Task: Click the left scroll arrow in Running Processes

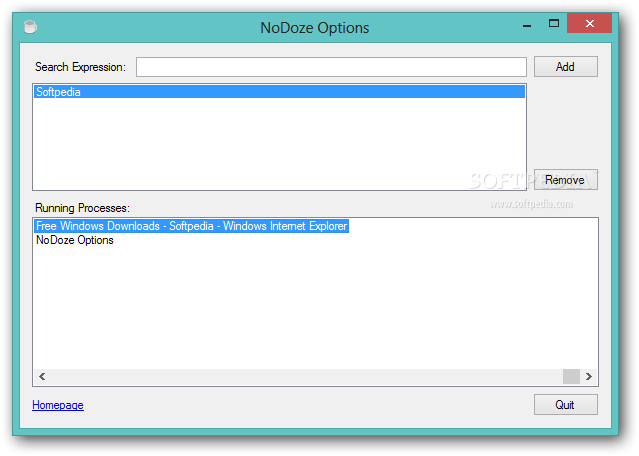Action: tap(42, 376)
